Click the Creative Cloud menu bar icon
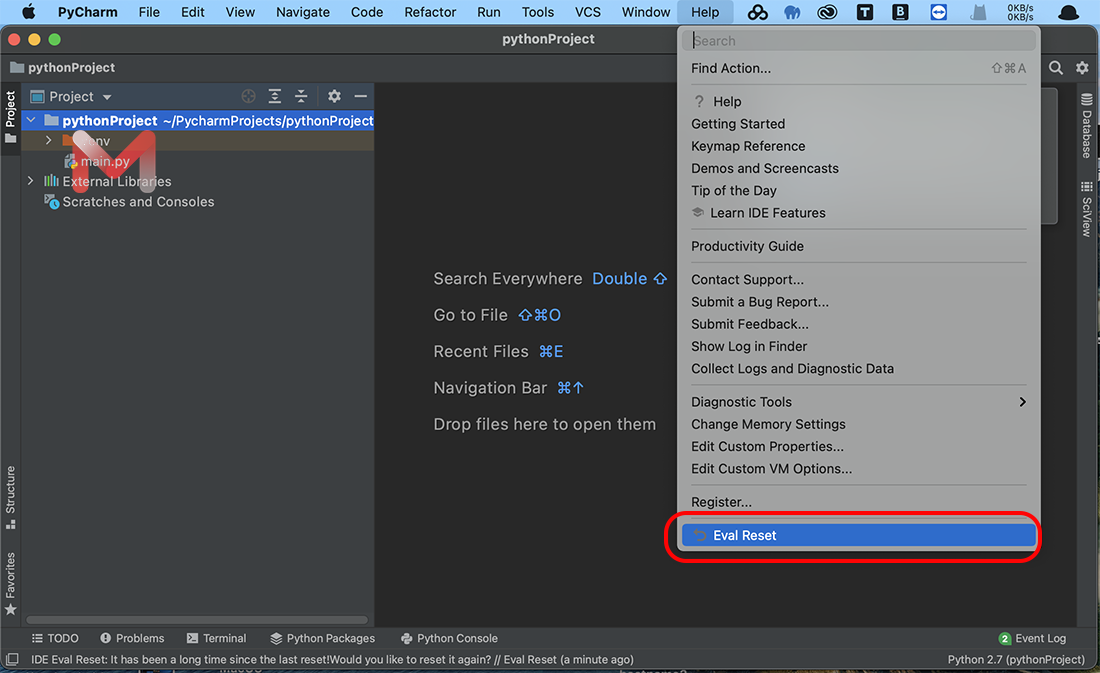Image resolution: width=1100 pixels, height=673 pixels. click(x=827, y=12)
